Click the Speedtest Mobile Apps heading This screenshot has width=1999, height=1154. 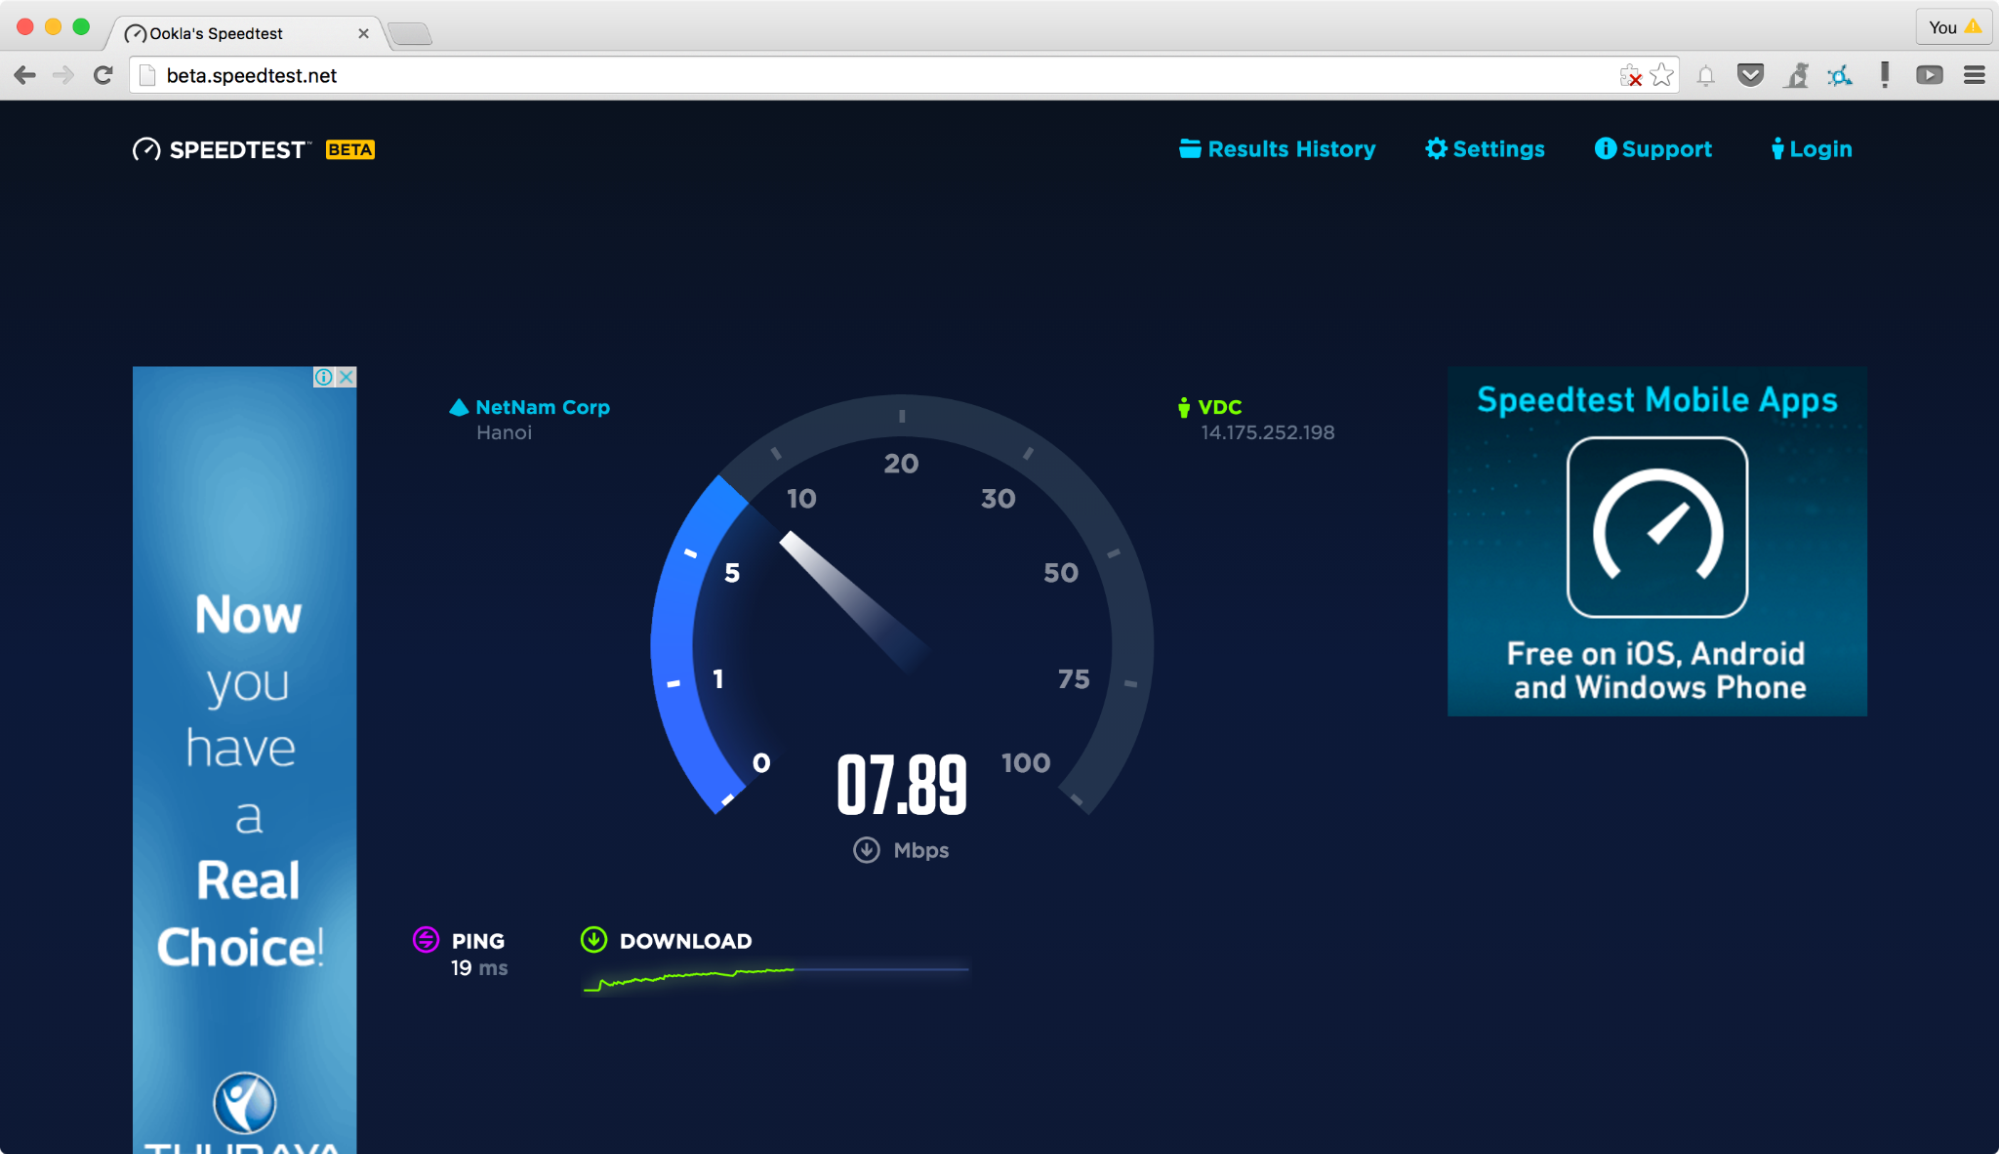click(x=1657, y=400)
